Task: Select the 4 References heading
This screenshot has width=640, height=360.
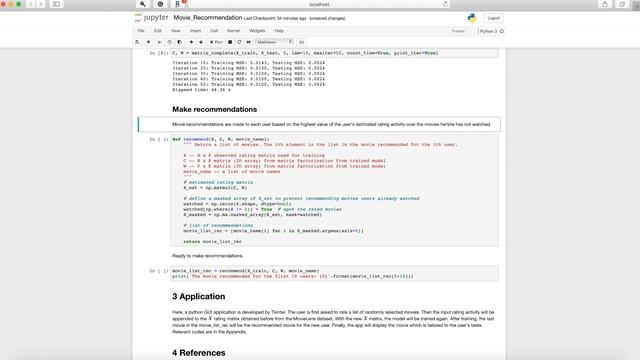Action: pyautogui.click(x=199, y=353)
